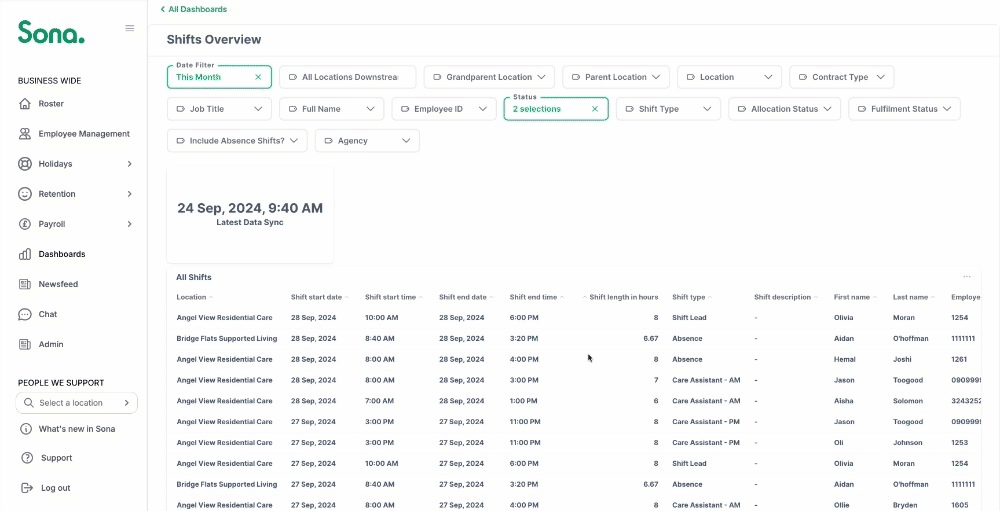Sort by Shift end time arrow
This screenshot has height=511, width=1000.
562,297
